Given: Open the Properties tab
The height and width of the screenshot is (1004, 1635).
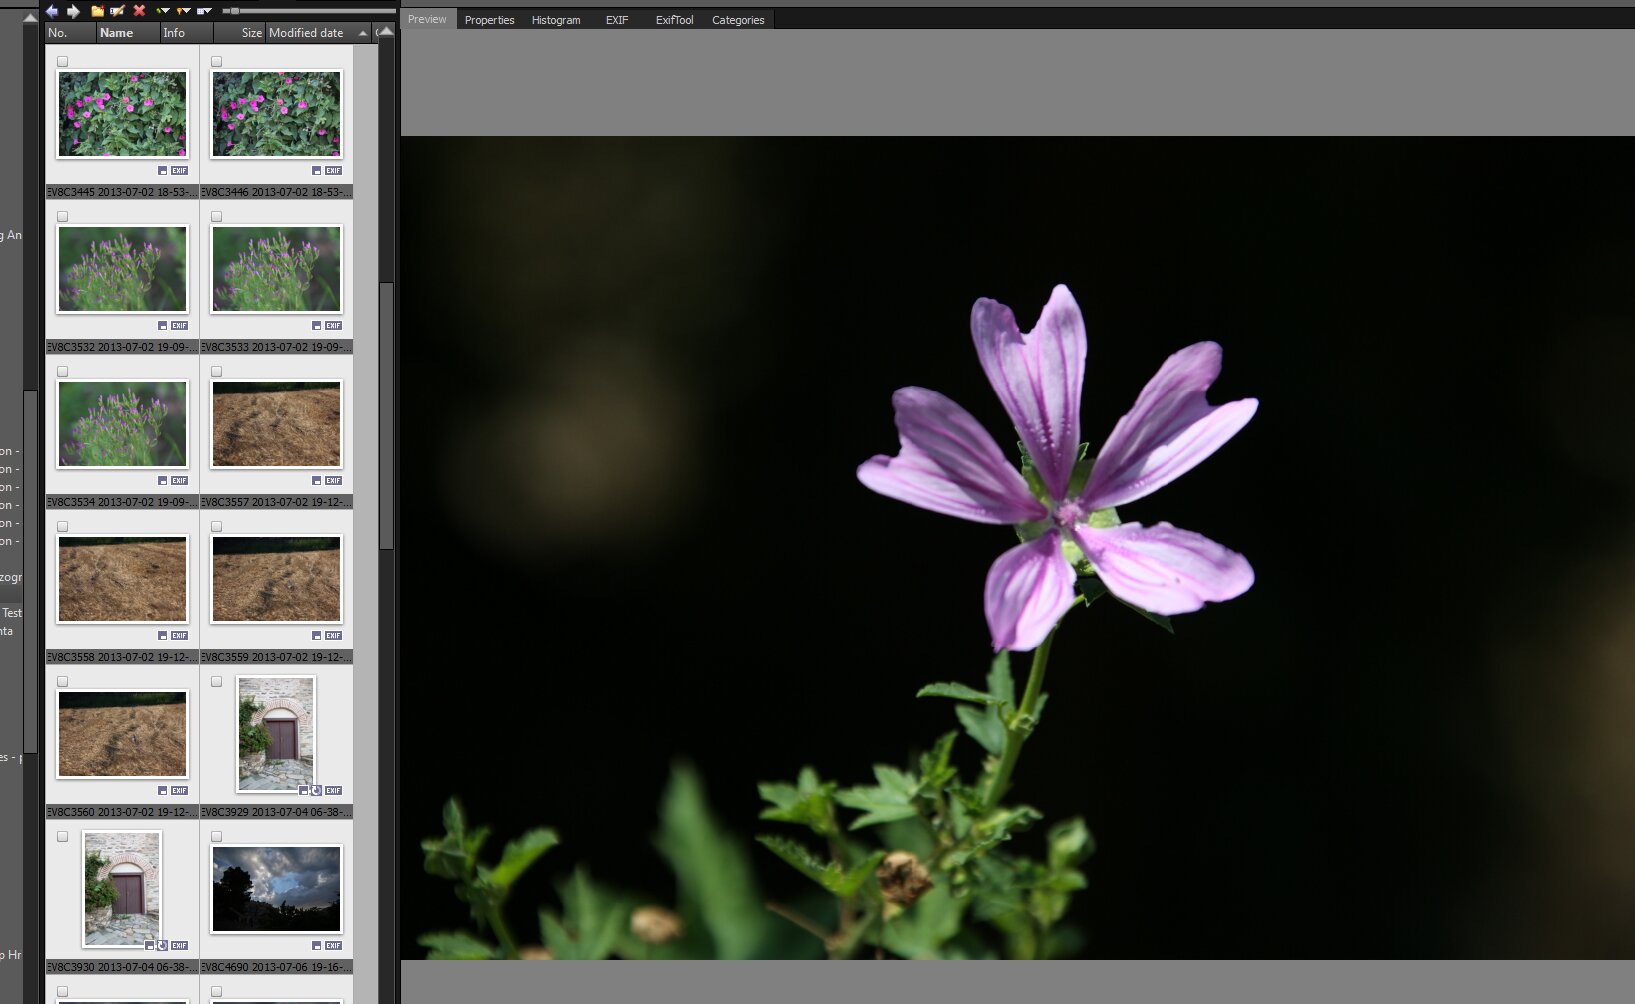Looking at the screenshot, I should [x=489, y=20].
